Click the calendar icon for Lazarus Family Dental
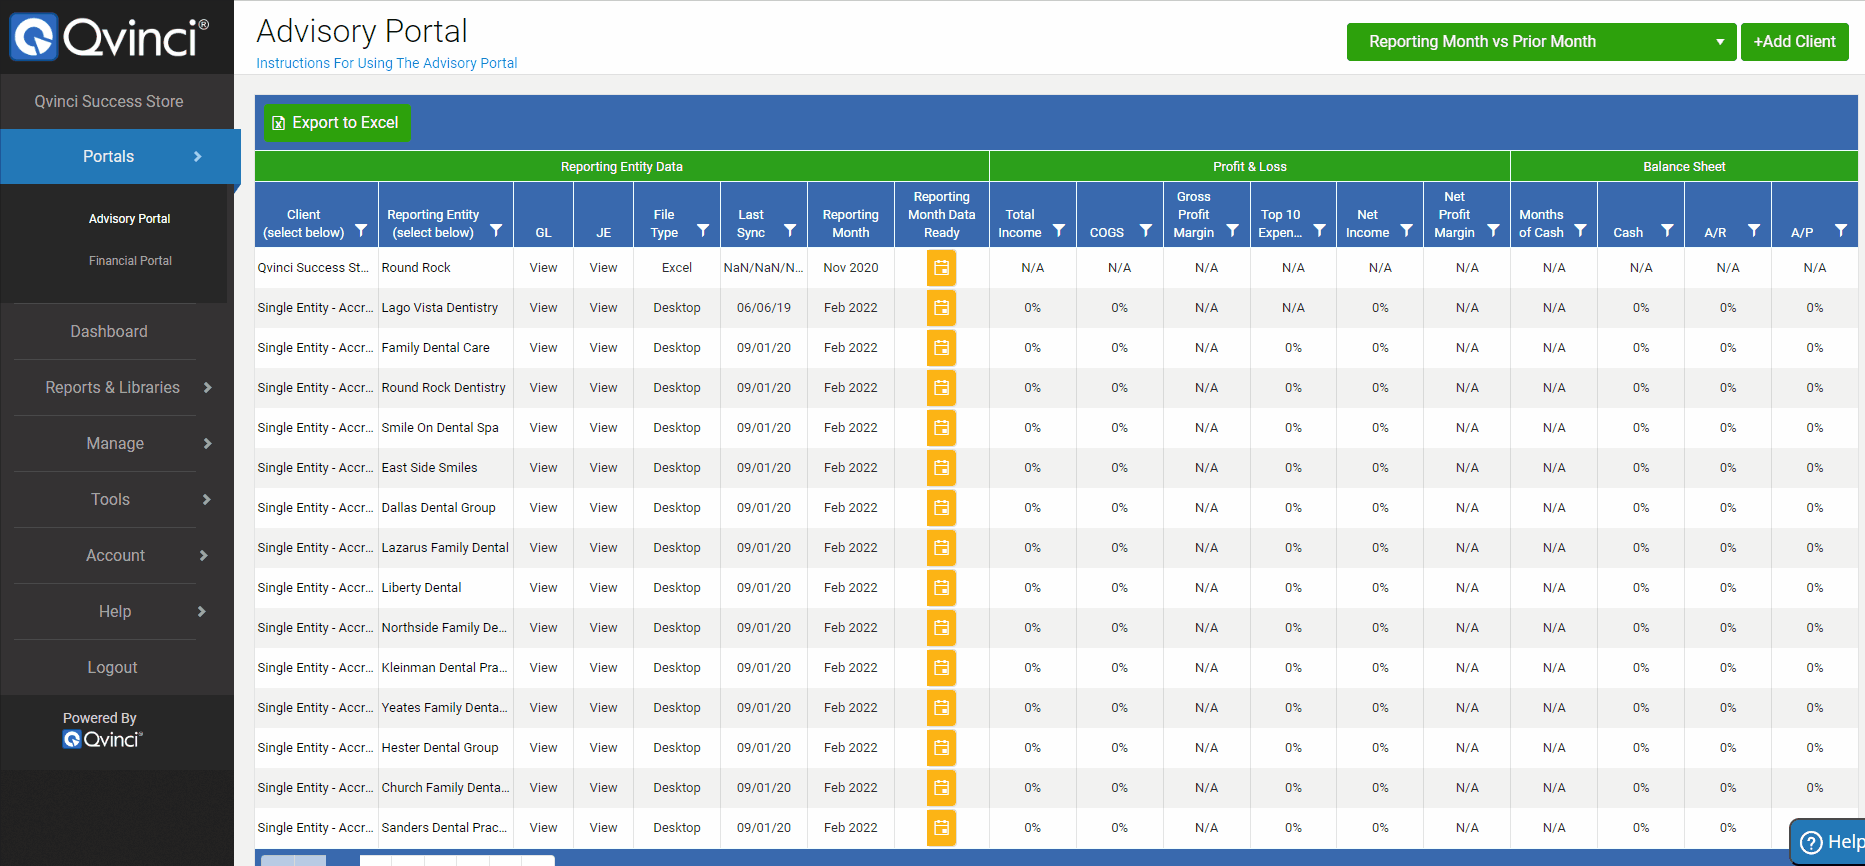This screenshot has height=866, width=1865. (x=941, y=548)
